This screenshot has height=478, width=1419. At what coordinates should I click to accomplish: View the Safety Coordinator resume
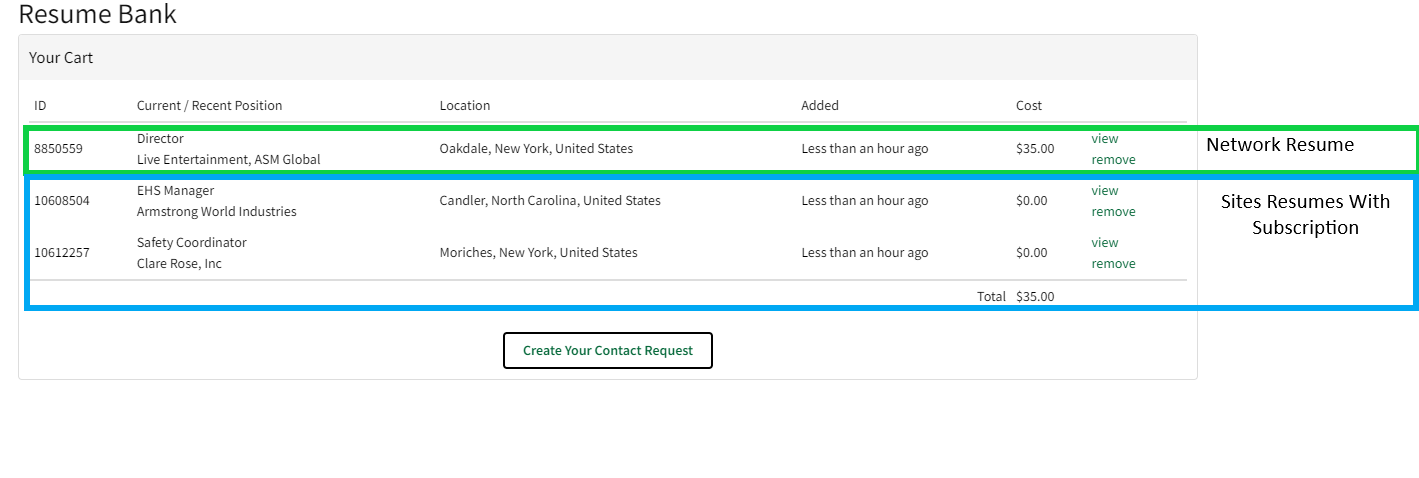pos(1104,242)
